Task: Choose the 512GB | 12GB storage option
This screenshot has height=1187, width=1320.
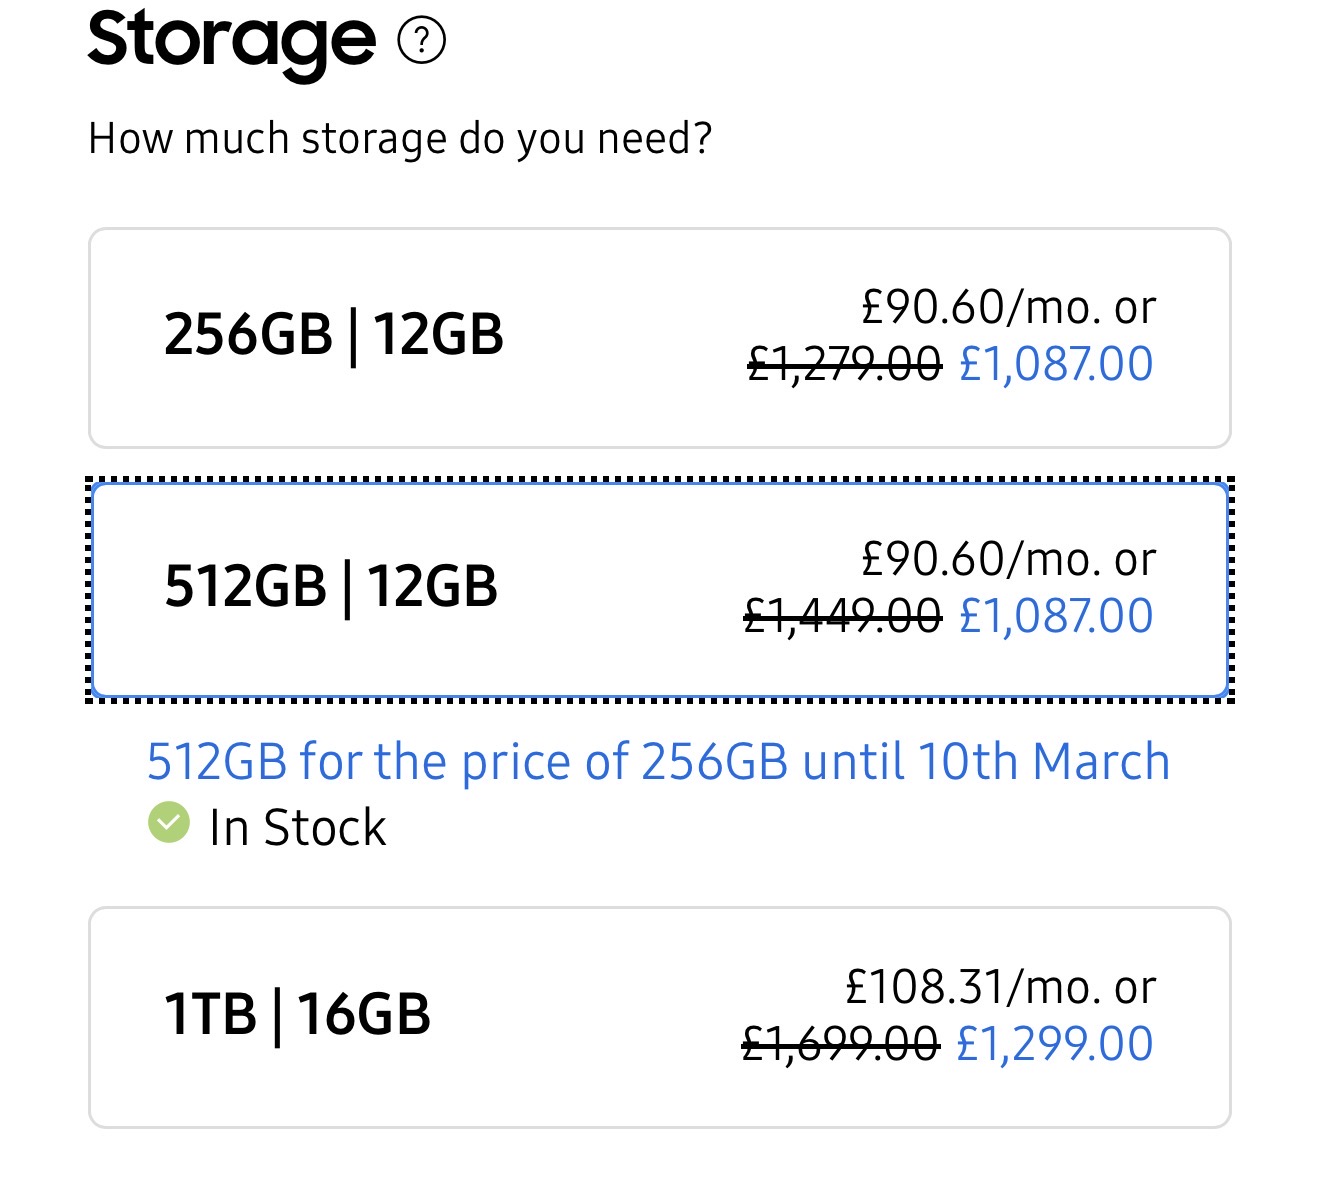Action: 659,590
